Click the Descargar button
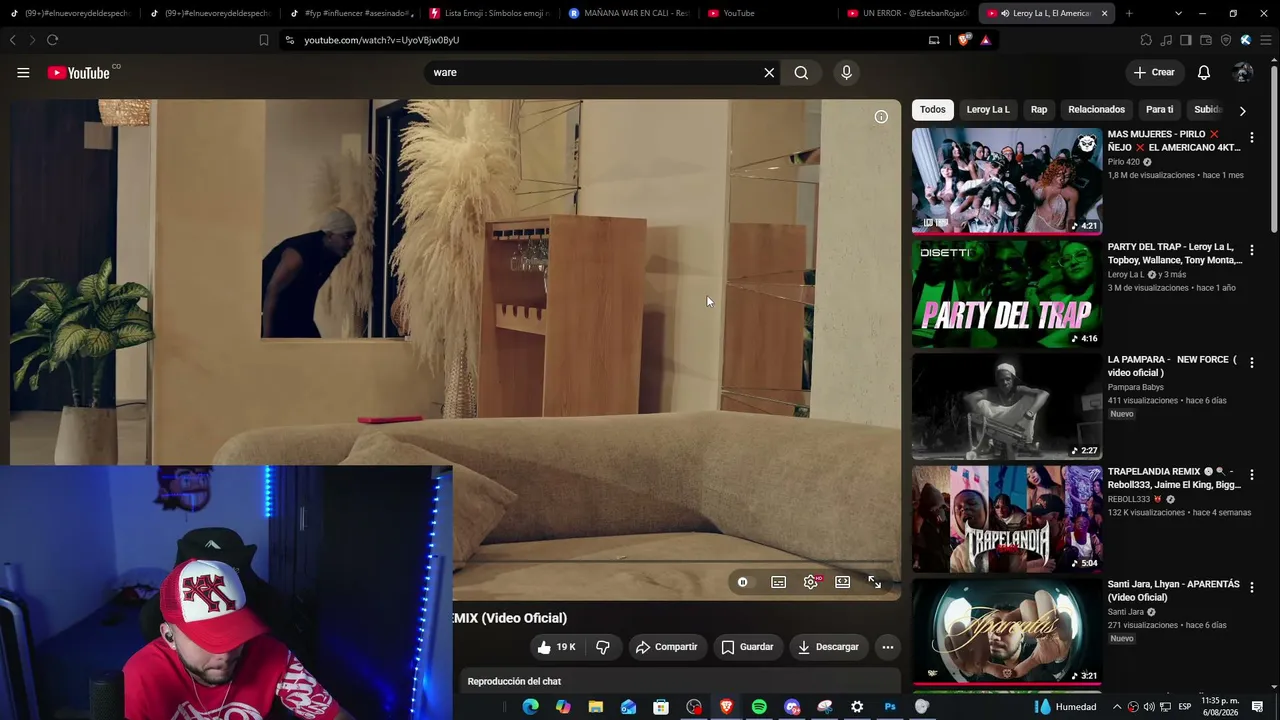1280x720 pixels. click(828, 647)
